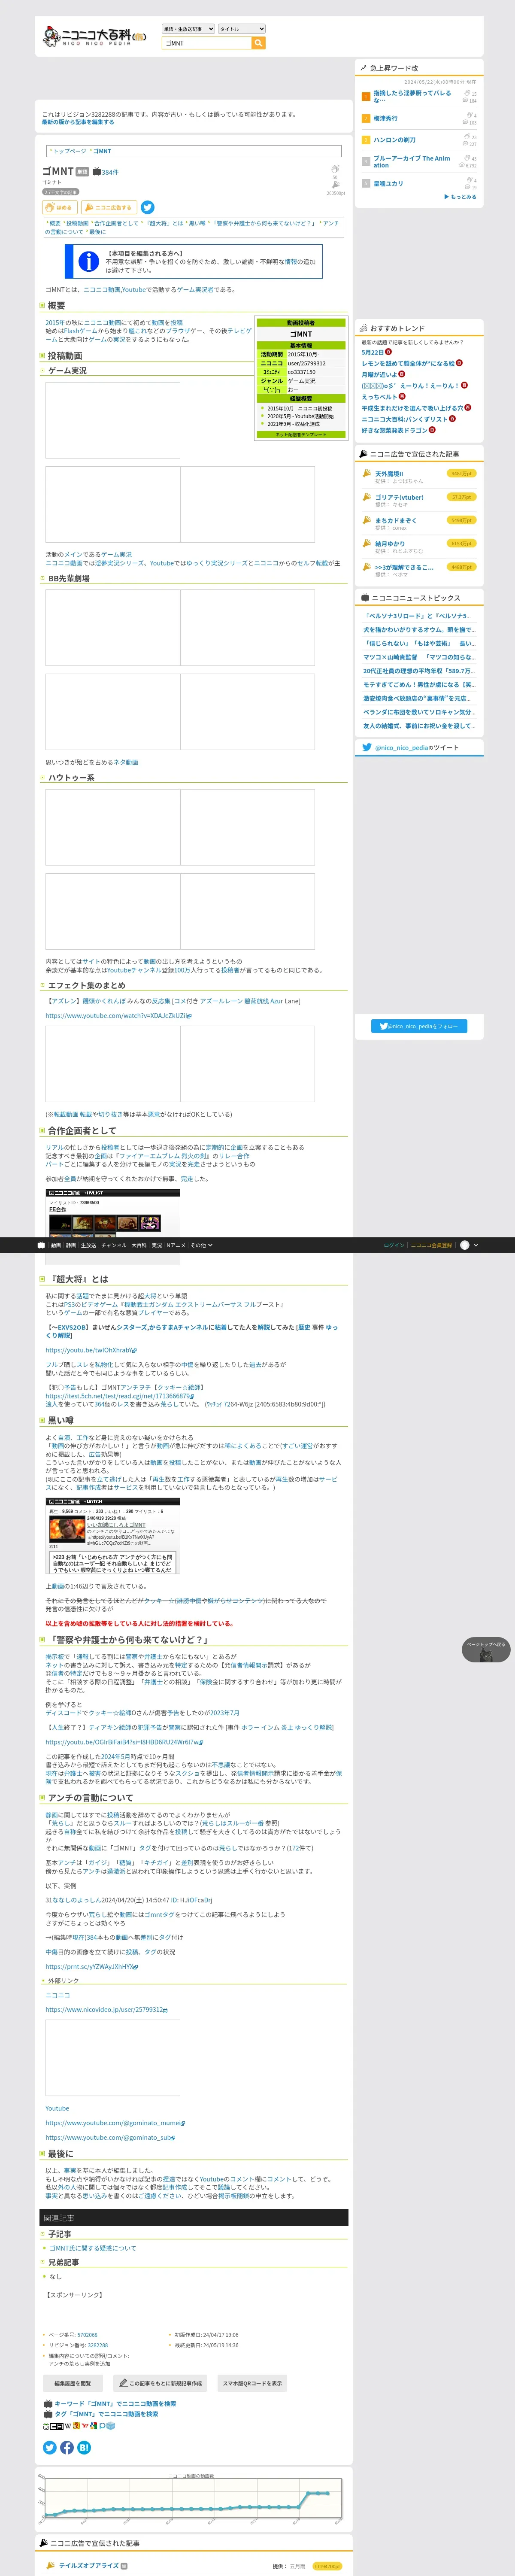Click the search input containing ゴMNT
The width and height of the screenshot is (515, 2576).
(206, 43)
